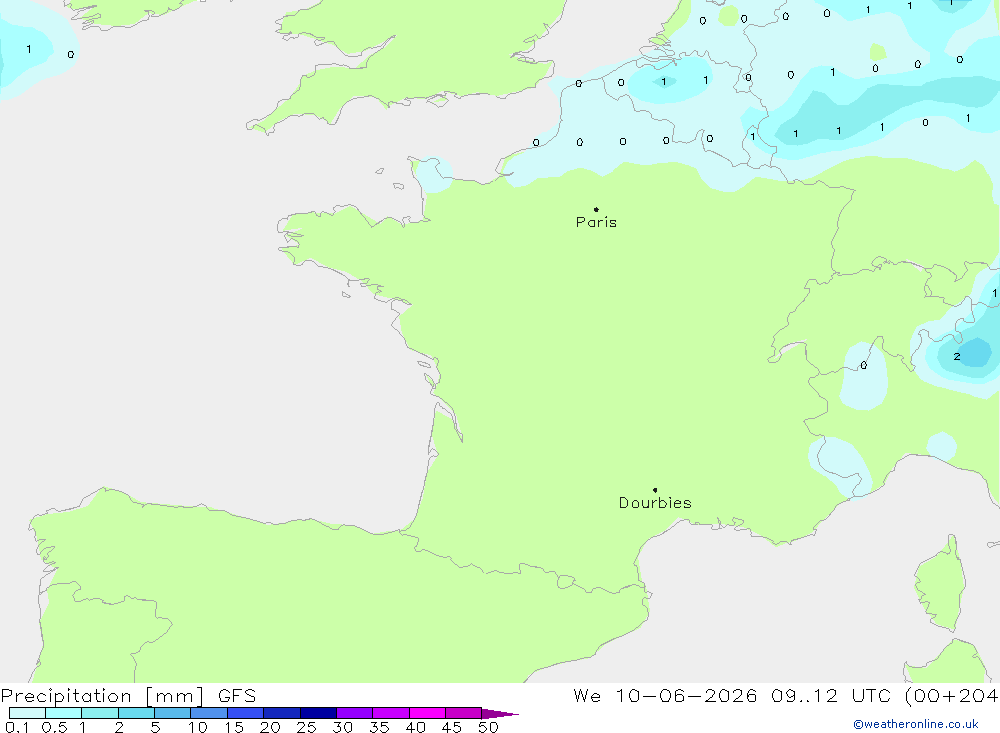1000x733 pixels.
Task: Click the Paris location dot marker
Action: coord(596,209)
